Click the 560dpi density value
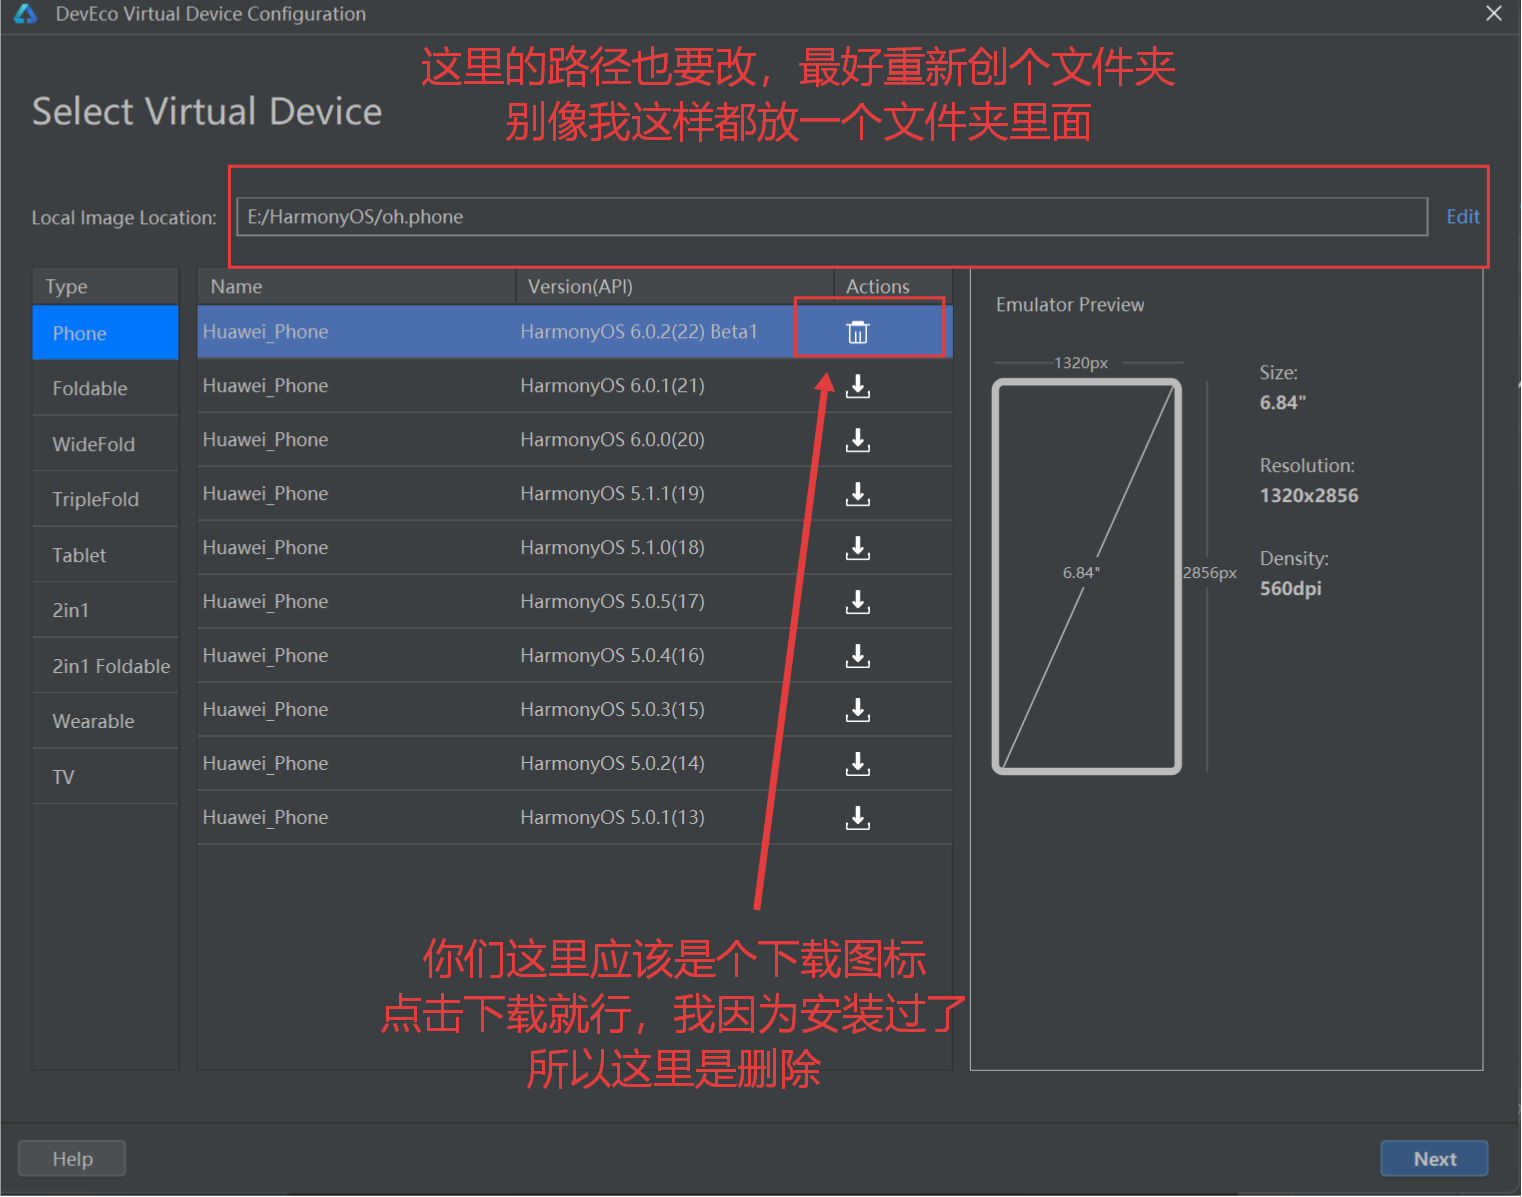1522x1197 pixels. click(x=1290, y=589)
